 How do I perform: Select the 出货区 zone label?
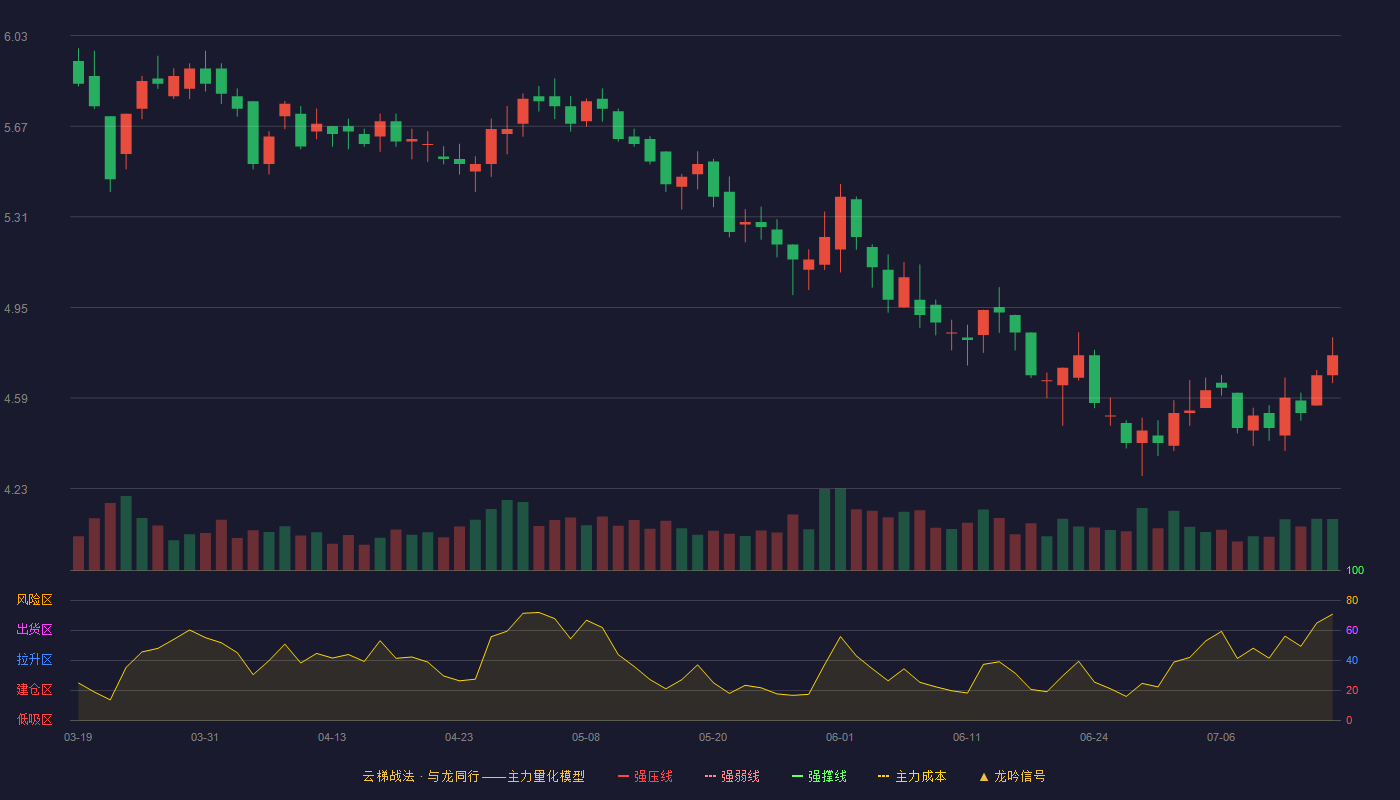pos(35,630)
